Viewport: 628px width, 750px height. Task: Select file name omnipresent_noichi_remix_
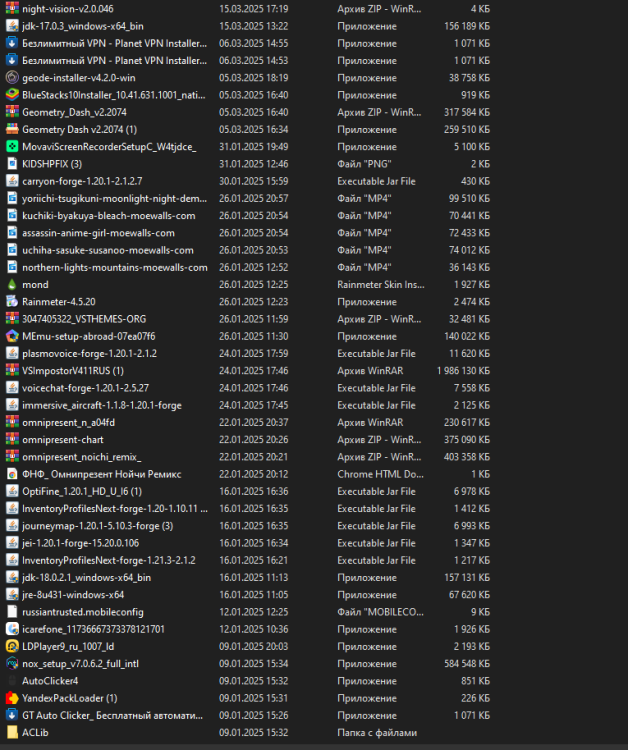coord(82,457)
